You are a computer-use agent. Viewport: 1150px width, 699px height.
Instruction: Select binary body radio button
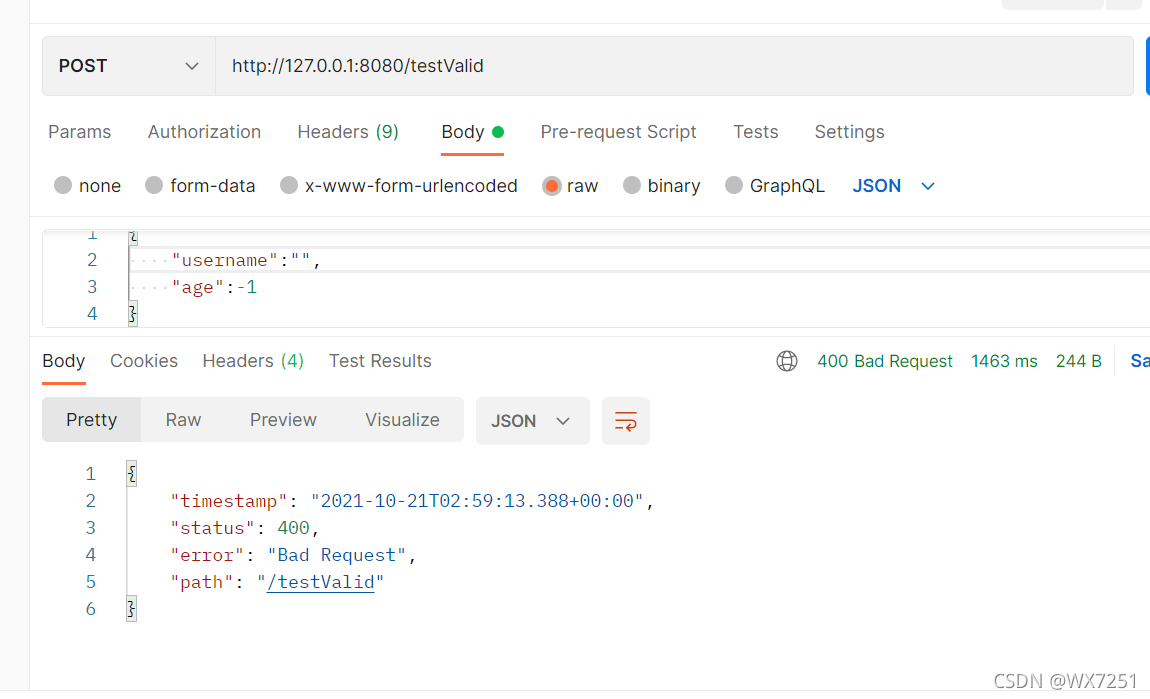(x=632, y=186)
